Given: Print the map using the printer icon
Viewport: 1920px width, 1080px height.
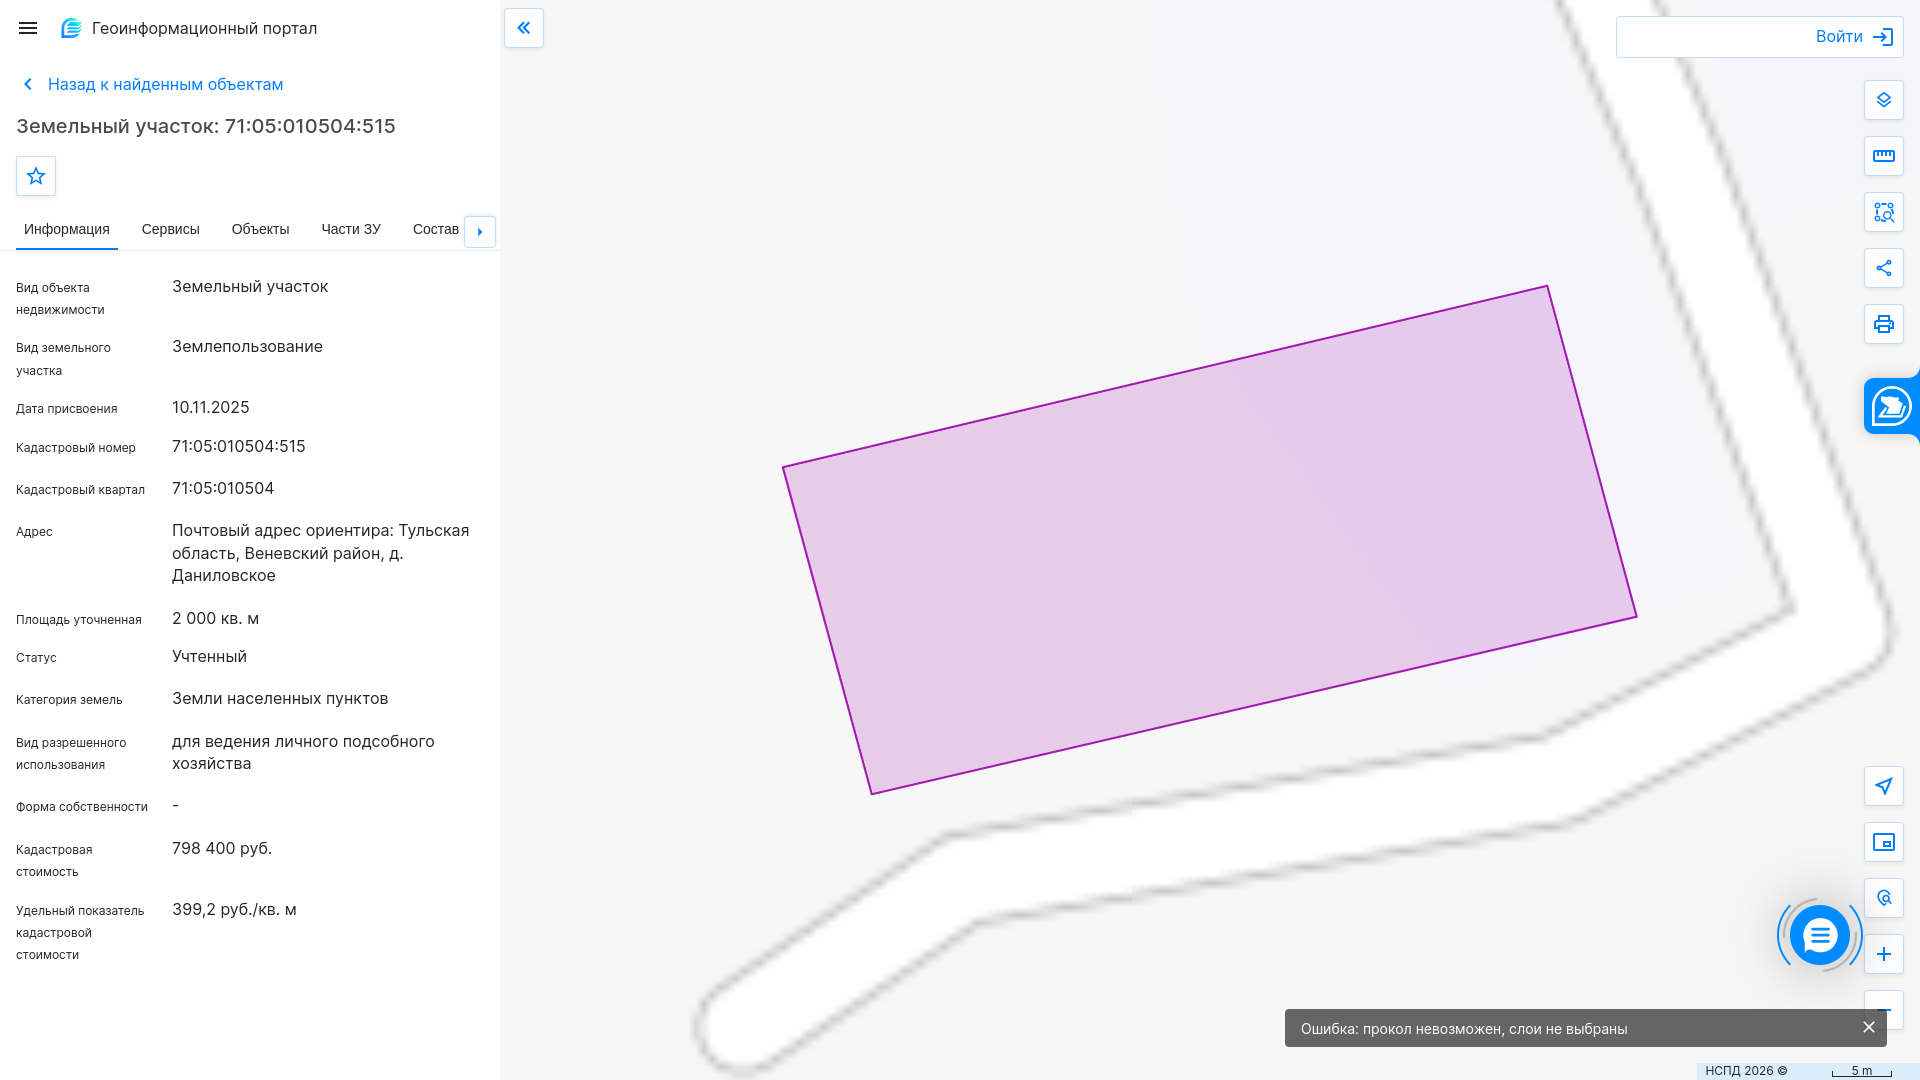Looking at the screenshot, I should point(1884,324).
